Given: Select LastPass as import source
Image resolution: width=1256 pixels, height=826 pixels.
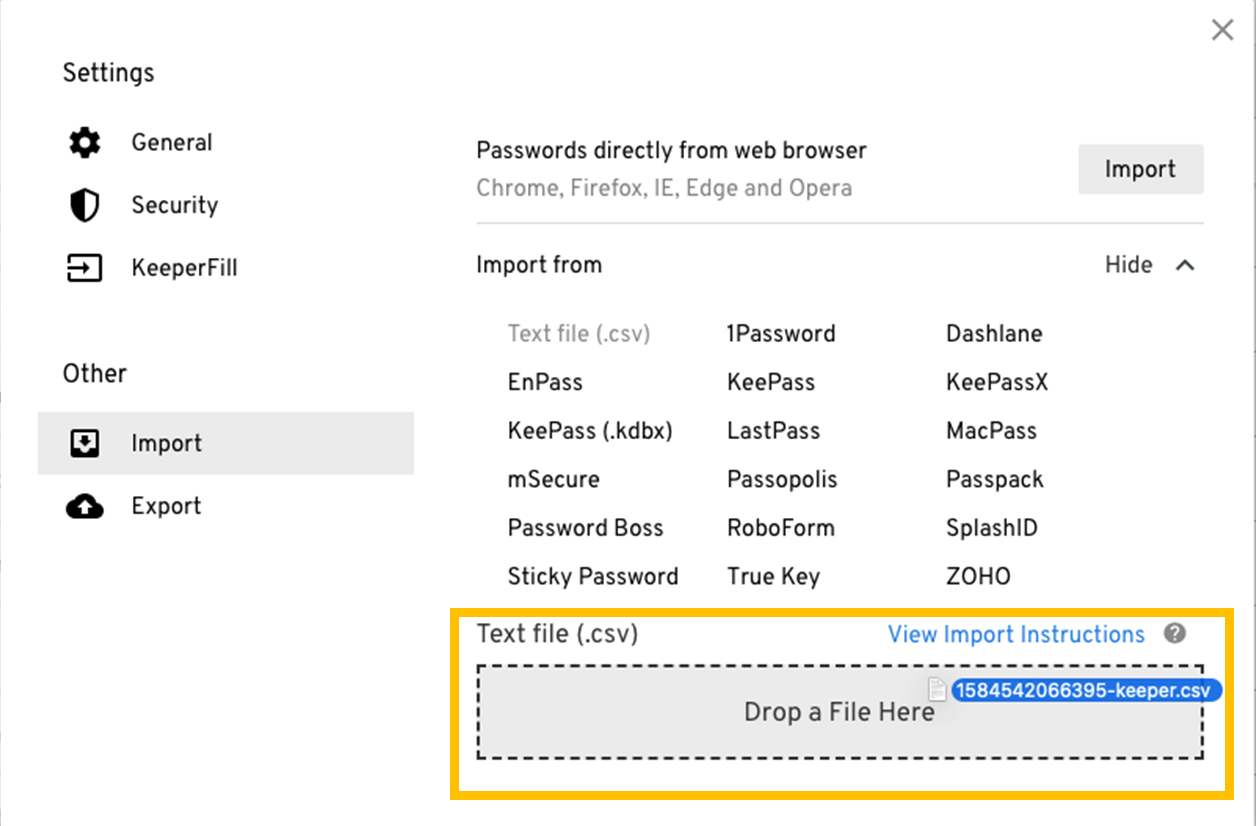Looking at the screenshot, I should point(773,431).
